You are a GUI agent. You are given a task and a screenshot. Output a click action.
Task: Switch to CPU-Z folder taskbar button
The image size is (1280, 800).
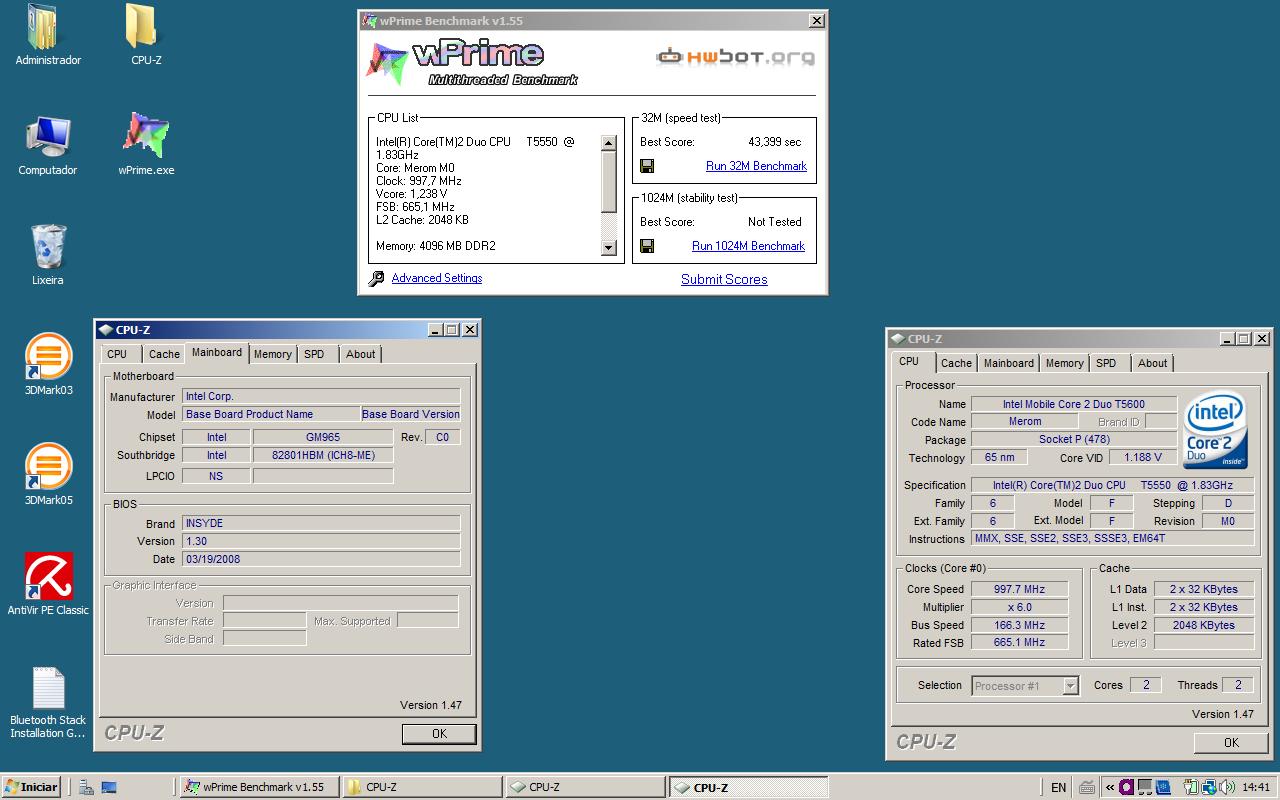pyautogui.click(x=422, y=787)
